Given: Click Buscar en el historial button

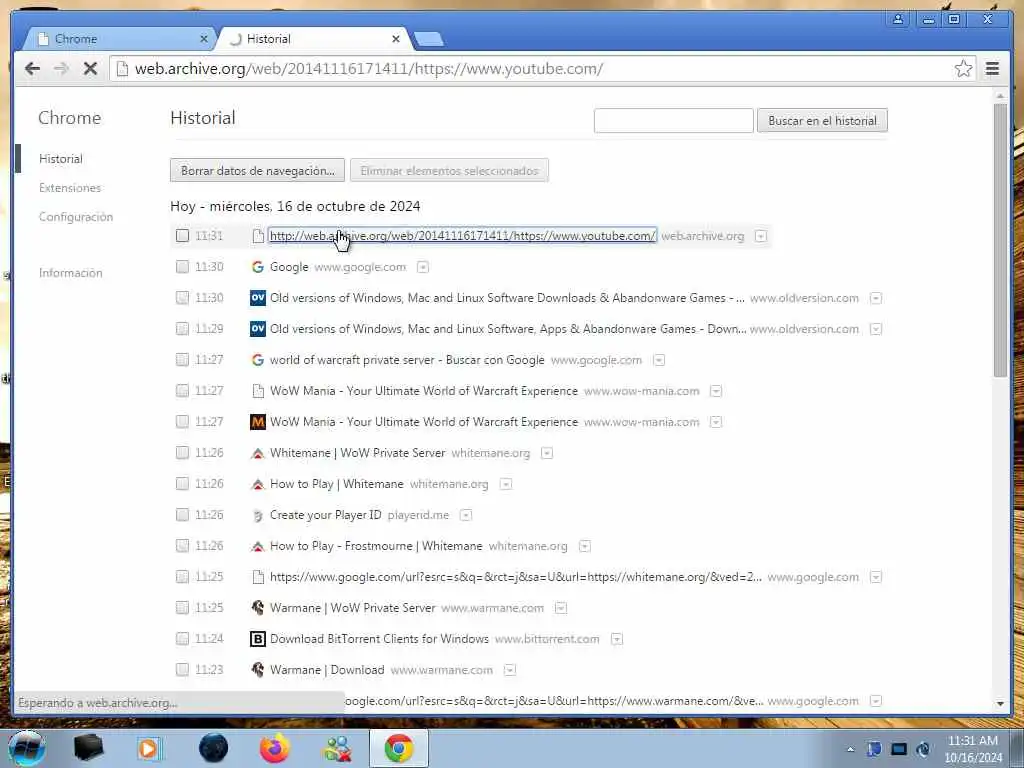Looking at the screenshot, I should [822, 121].
